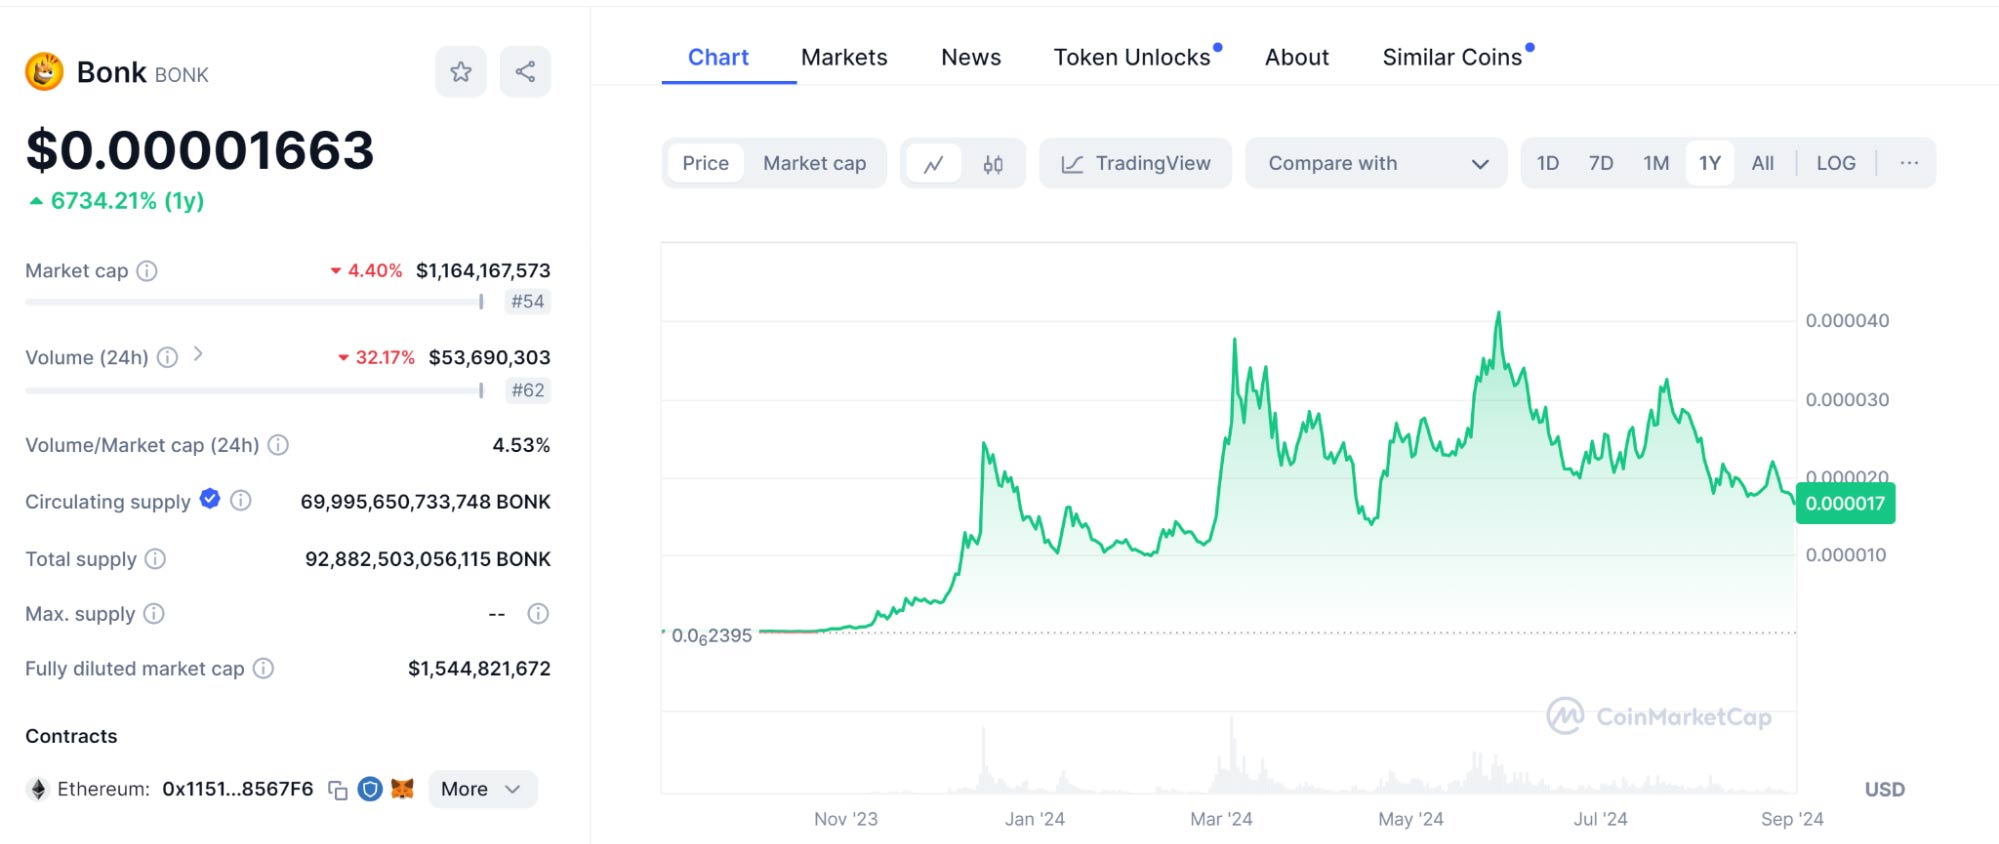Image resolution: width=1999 pixels, height=844 pixels.
Task: Click total supply 92,882,503,056,115 BONK
Action: [x=428, y=559]
